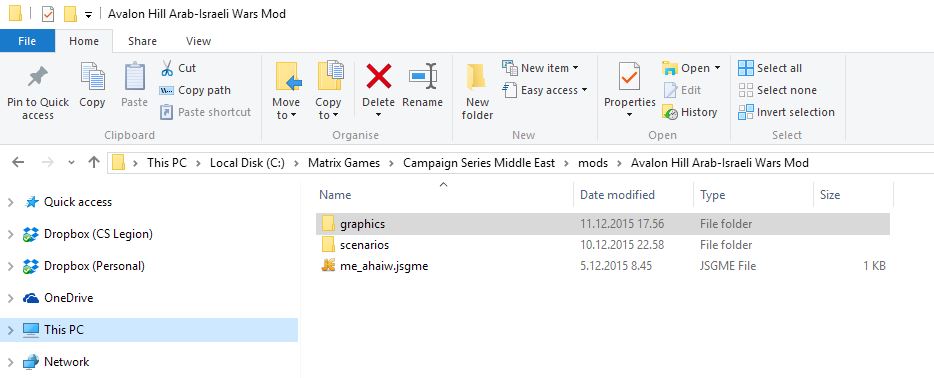Expand the Dropbox (CS Legion) node
This screenshot has width=934, height=378.
coord(10,235)
